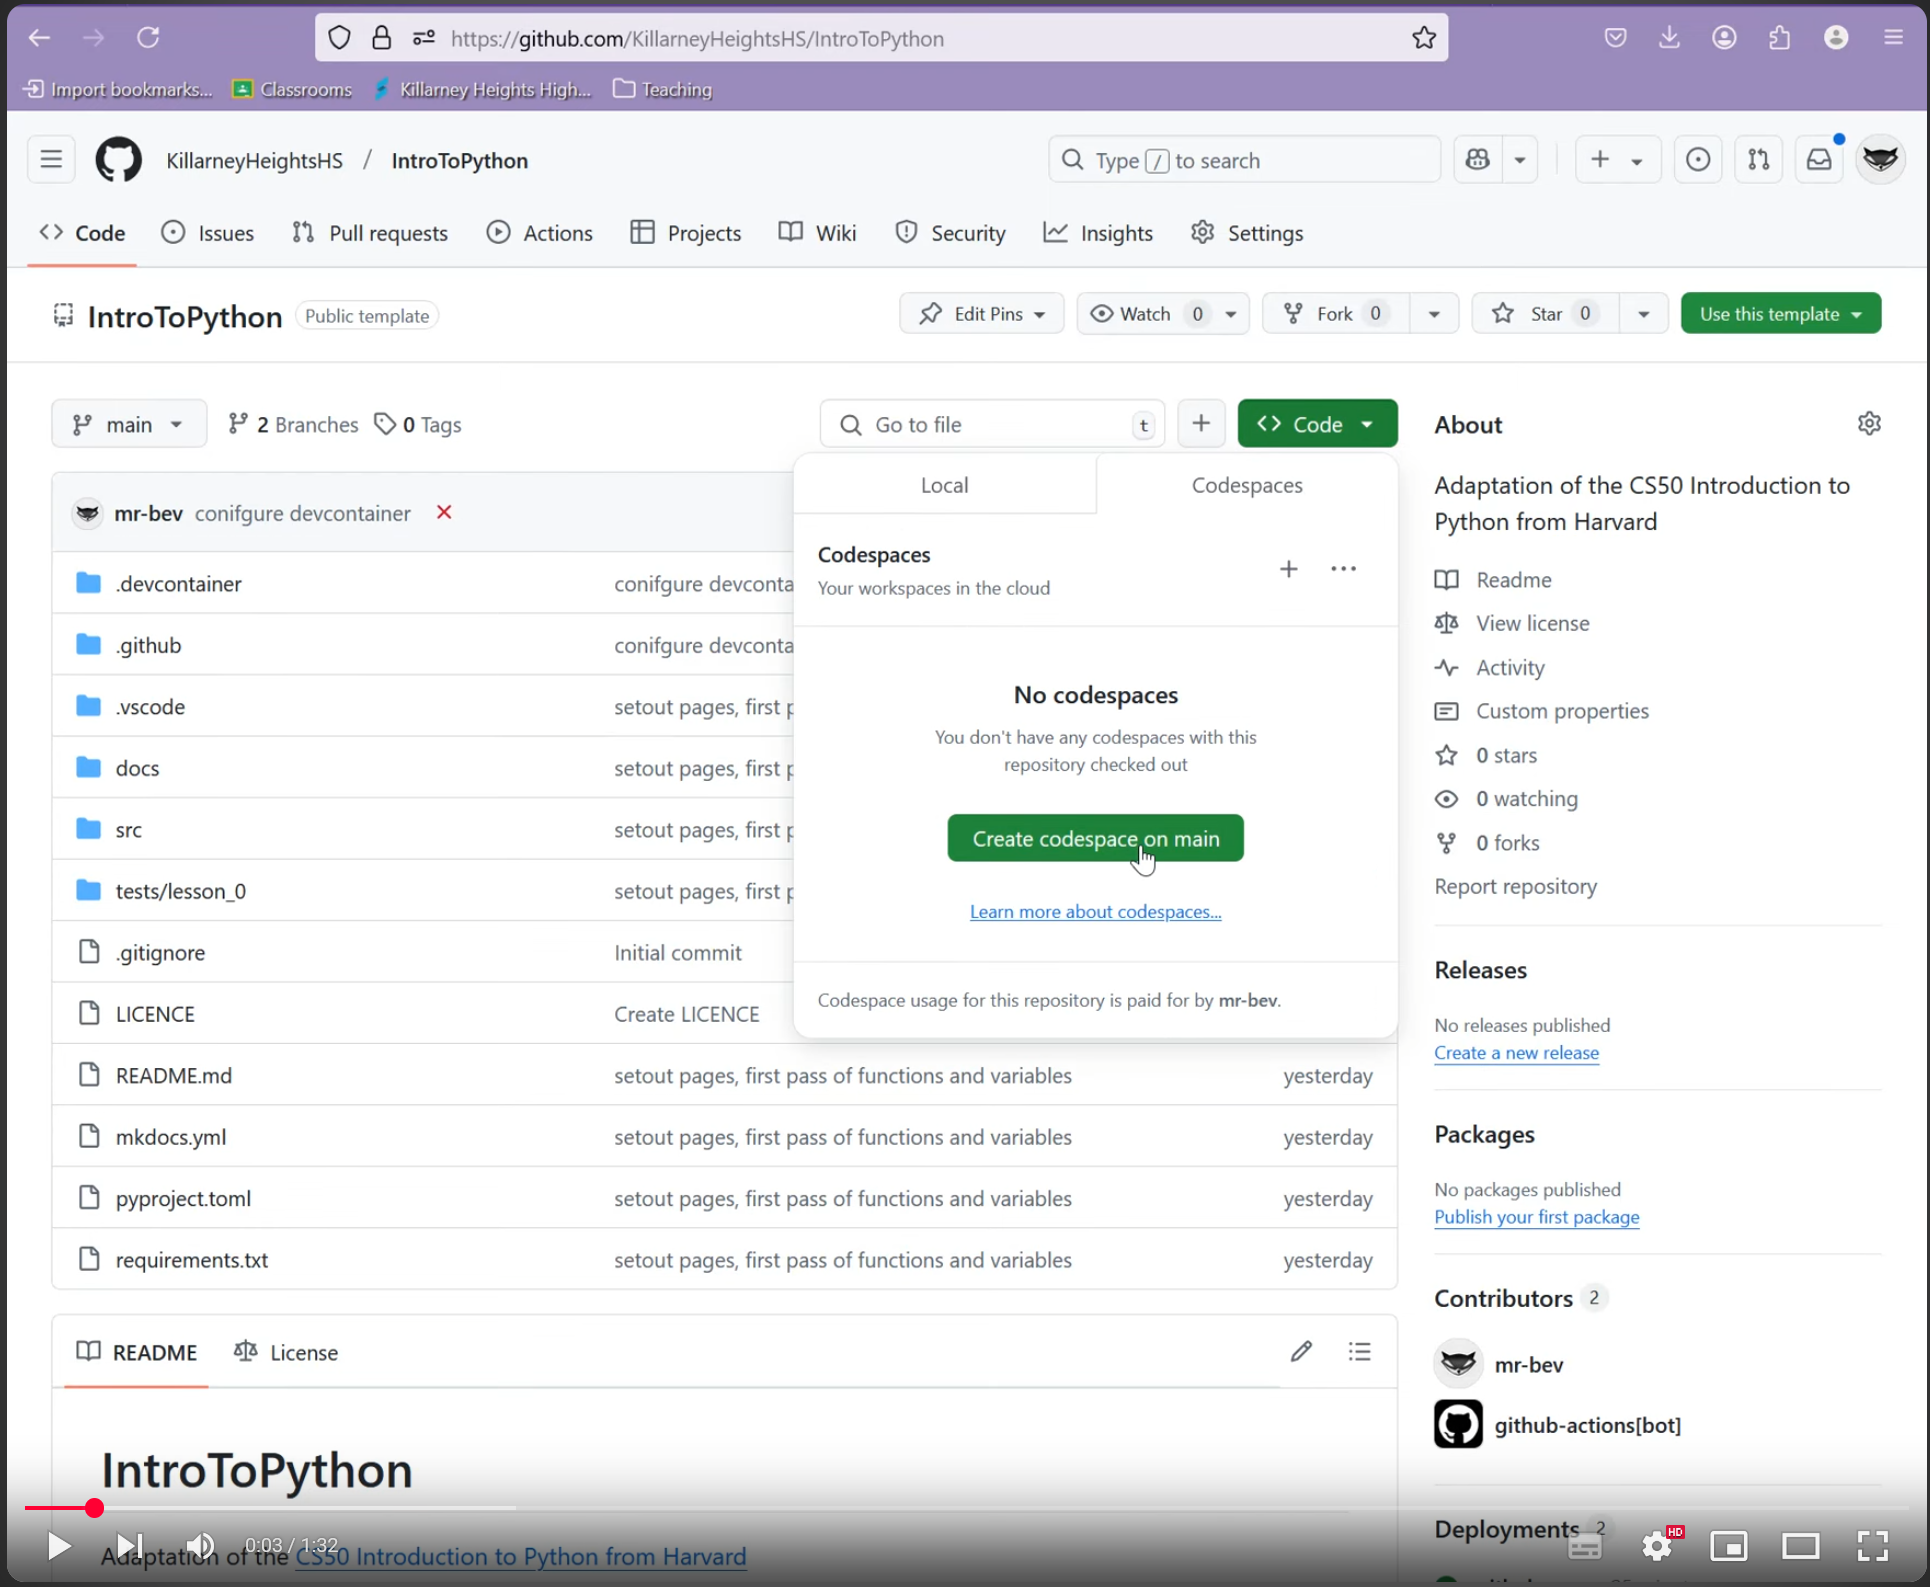The height and width of the screenshot is (1587, 1930).
Task: Switch video to theater mode
Action: pos(1800,1546)
